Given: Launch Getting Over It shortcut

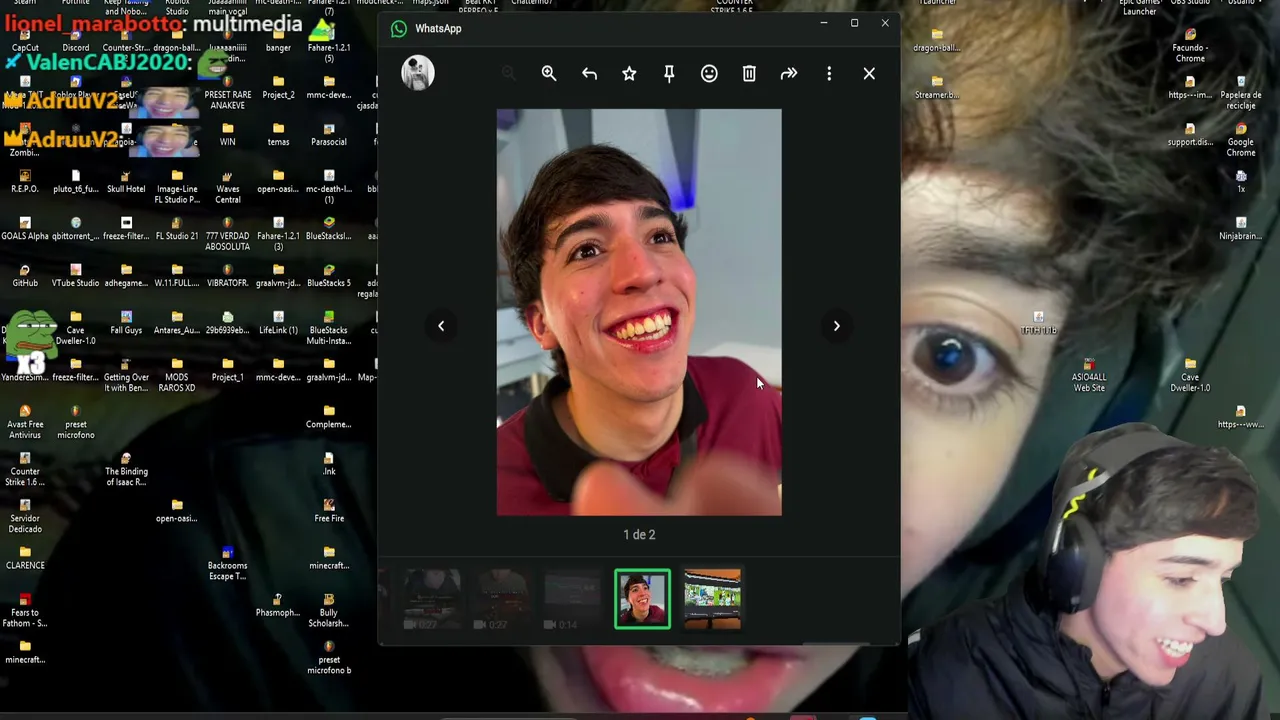Looking at the screenshot, I should pos(126,374).
